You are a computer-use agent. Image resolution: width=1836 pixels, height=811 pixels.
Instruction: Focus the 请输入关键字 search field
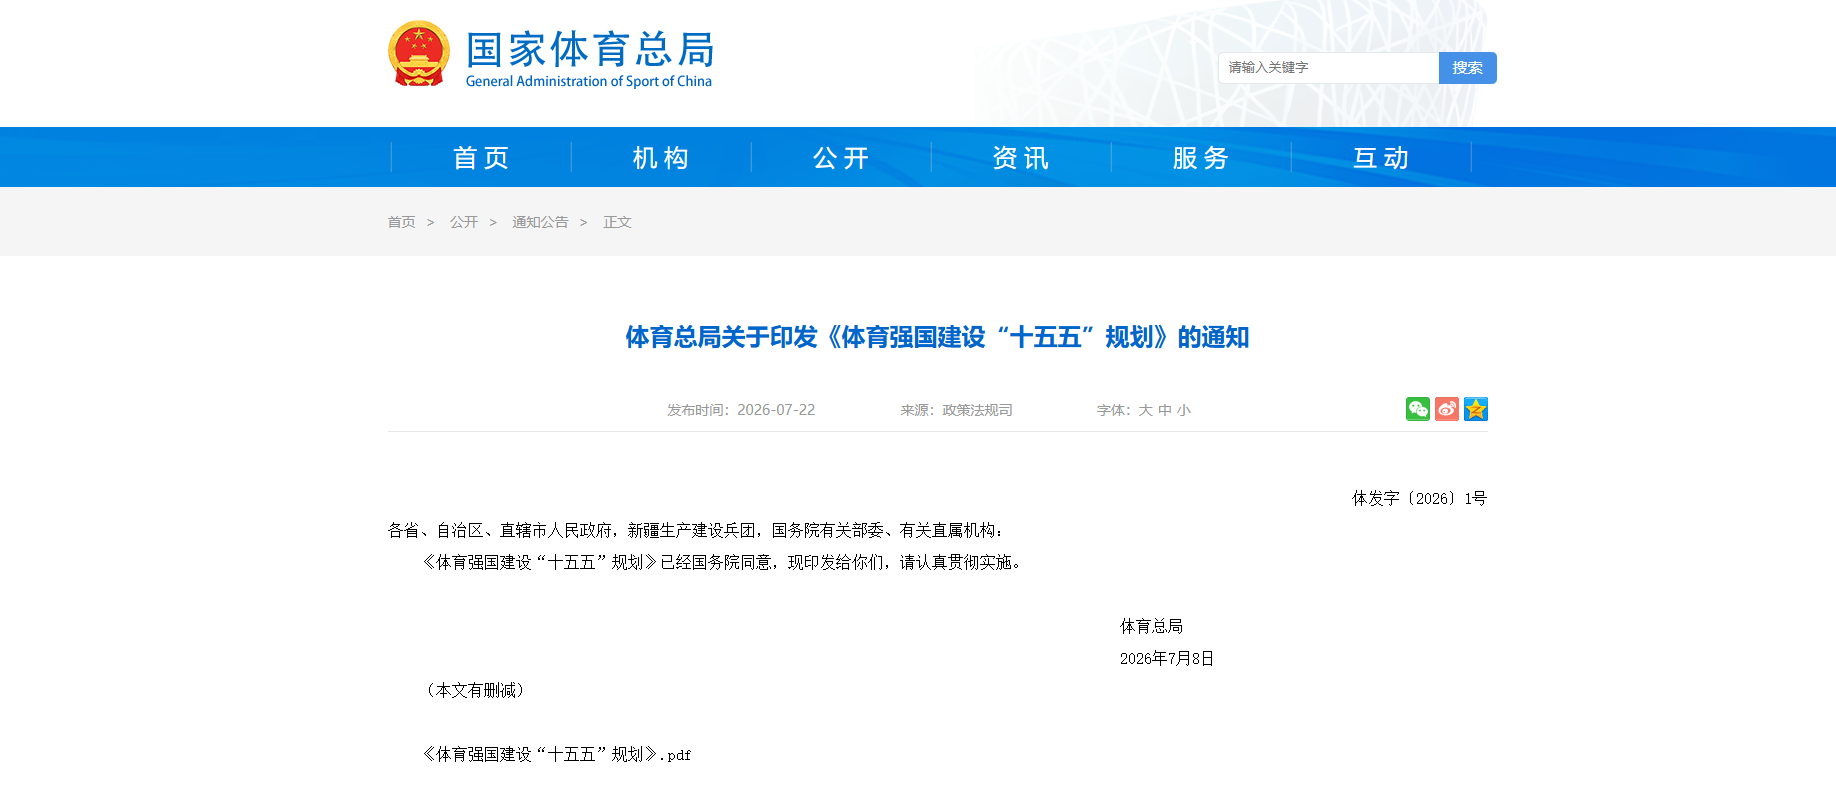[1328, 68]
